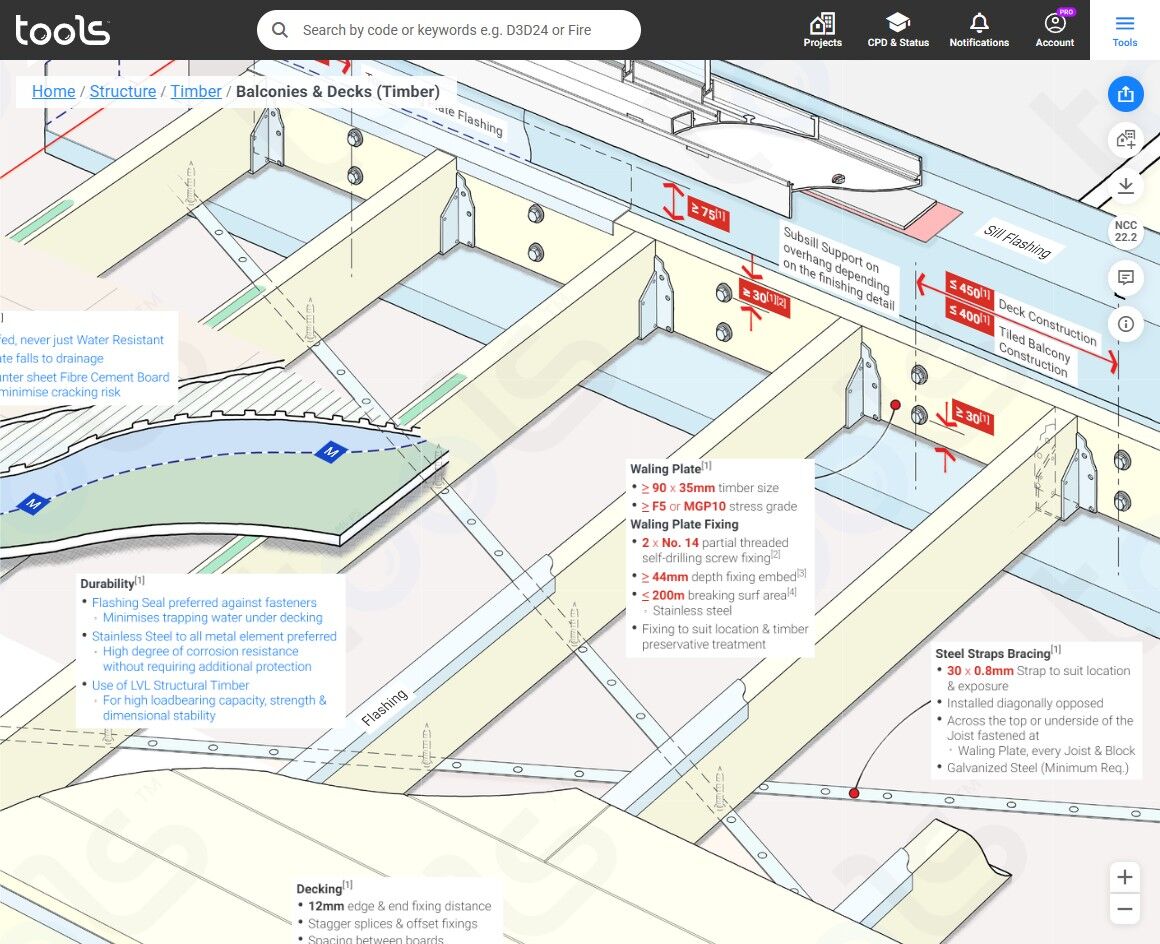Go to Home breadcrumb
This screenshot has width=1160, height=944.
pyautogui.click(x=53, y=91)
